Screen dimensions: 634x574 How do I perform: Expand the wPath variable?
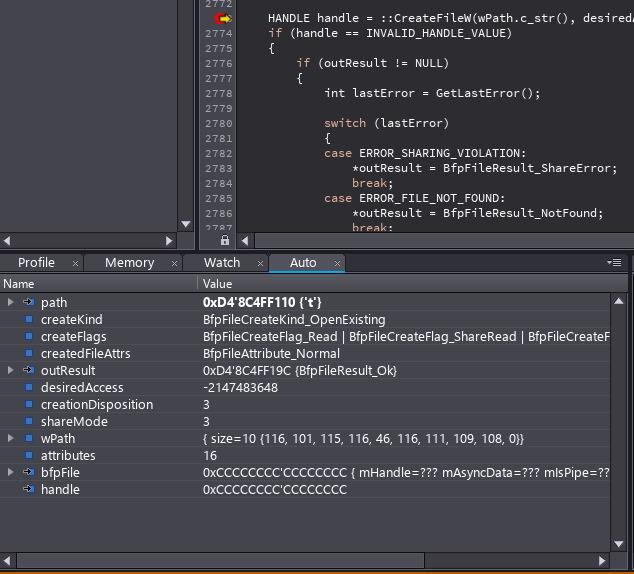pos(11,438)
